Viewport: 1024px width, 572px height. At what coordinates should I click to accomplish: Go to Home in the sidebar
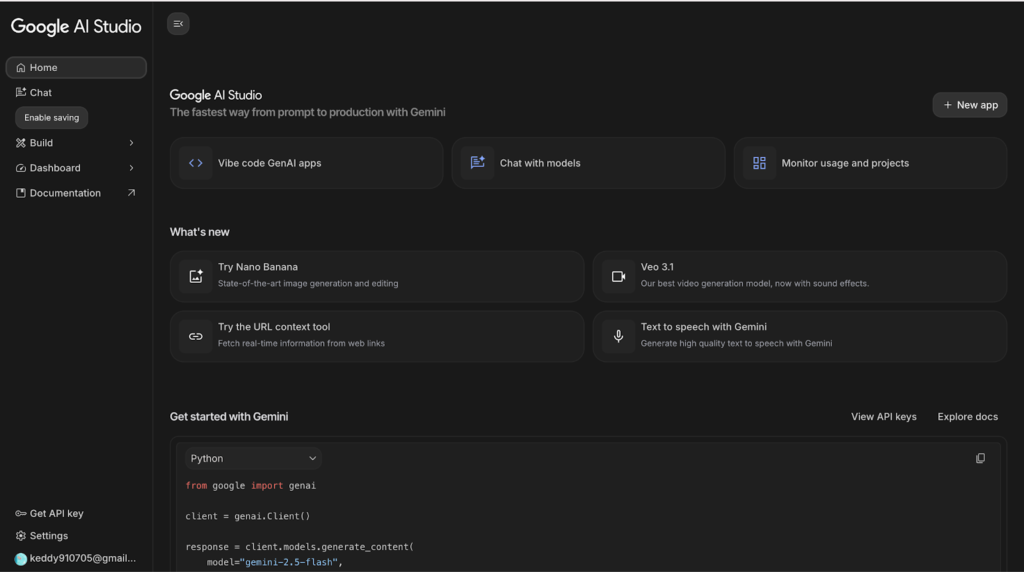click(76, 68)
